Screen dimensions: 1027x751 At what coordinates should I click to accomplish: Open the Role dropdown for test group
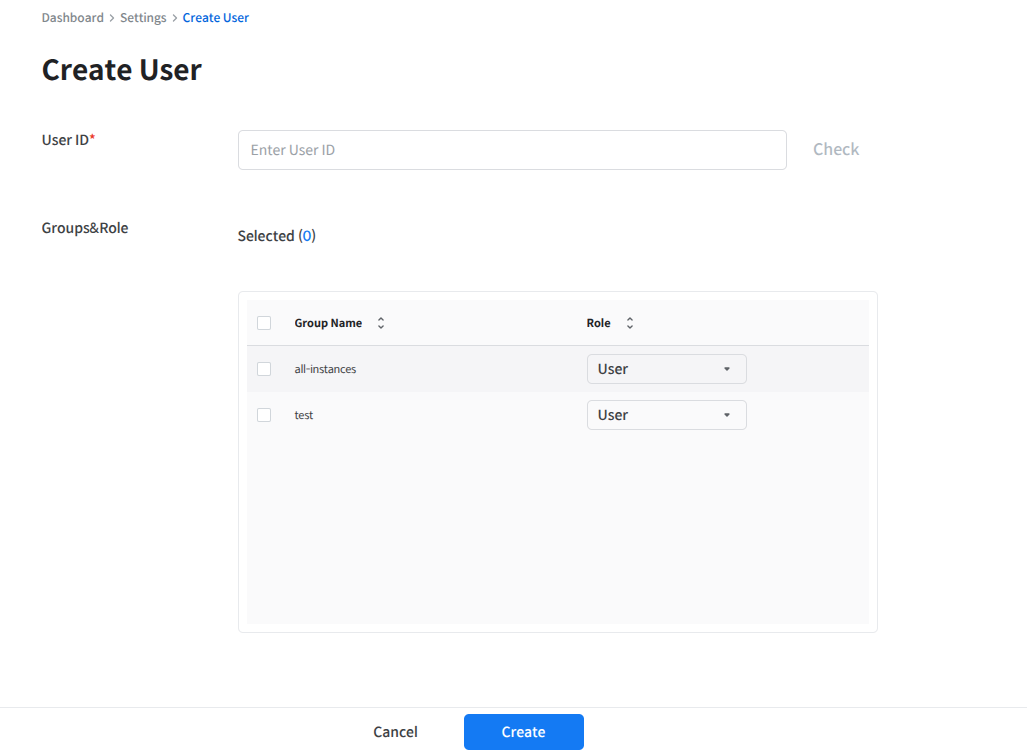coord(666,415)
